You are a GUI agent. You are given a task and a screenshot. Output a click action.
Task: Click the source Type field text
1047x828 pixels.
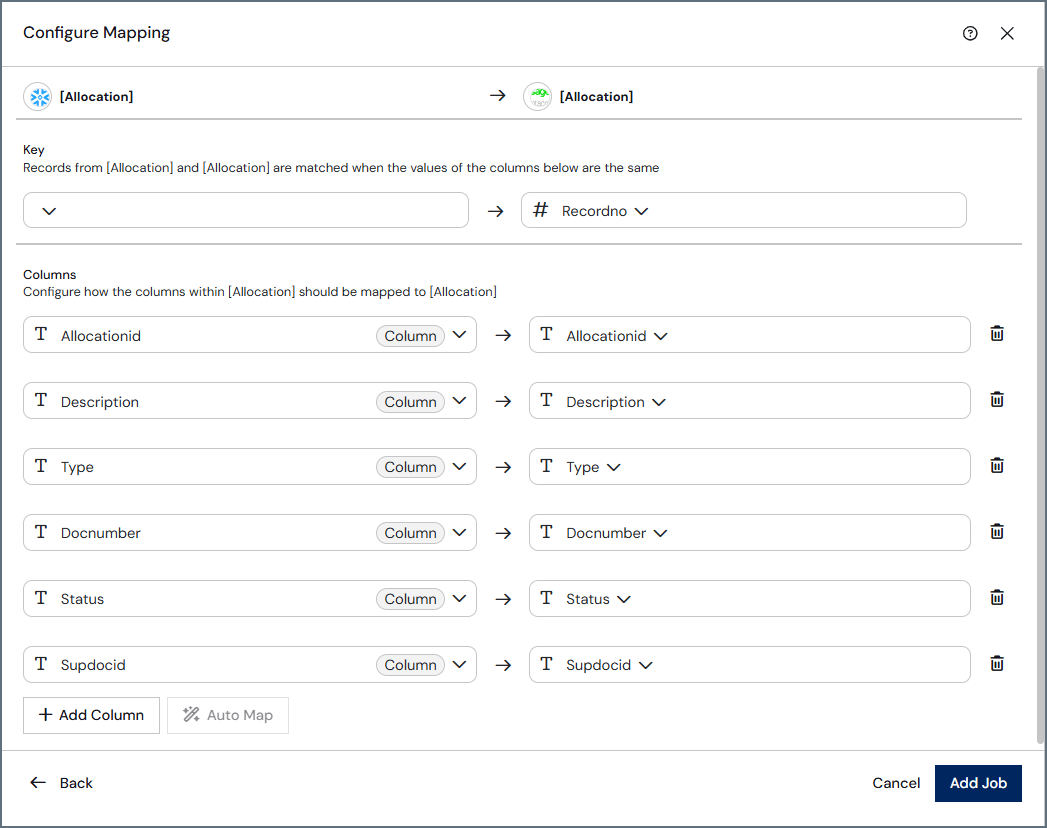coord(77,467)
